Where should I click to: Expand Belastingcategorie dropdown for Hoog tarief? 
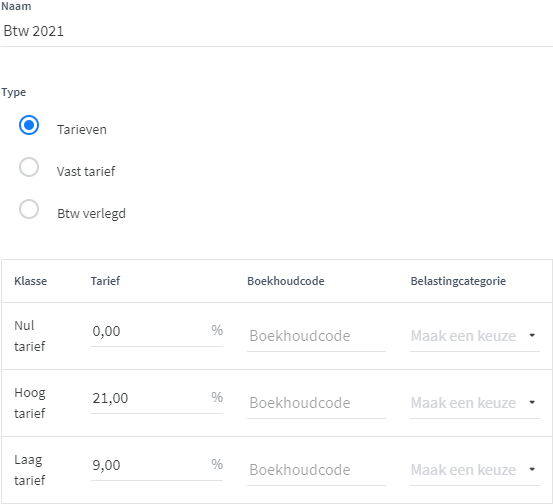pyautogui.click(x=475, y=403)
